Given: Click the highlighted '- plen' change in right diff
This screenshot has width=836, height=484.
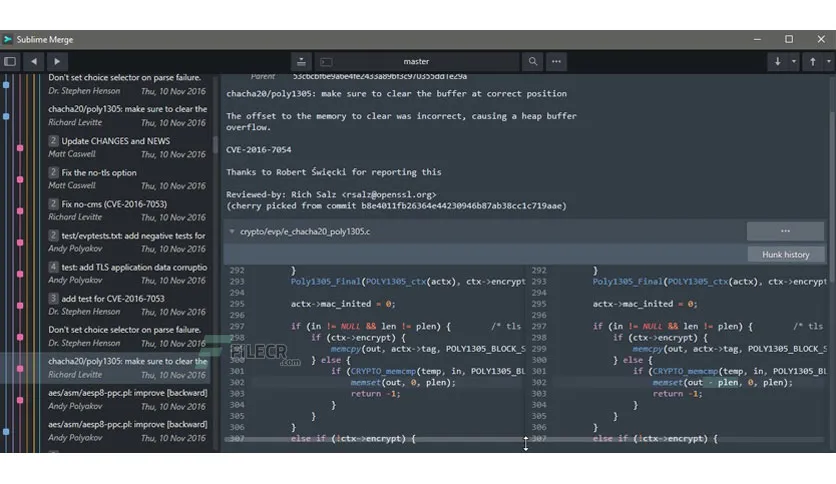Looking at the screenshot, I should click(723, 382).
